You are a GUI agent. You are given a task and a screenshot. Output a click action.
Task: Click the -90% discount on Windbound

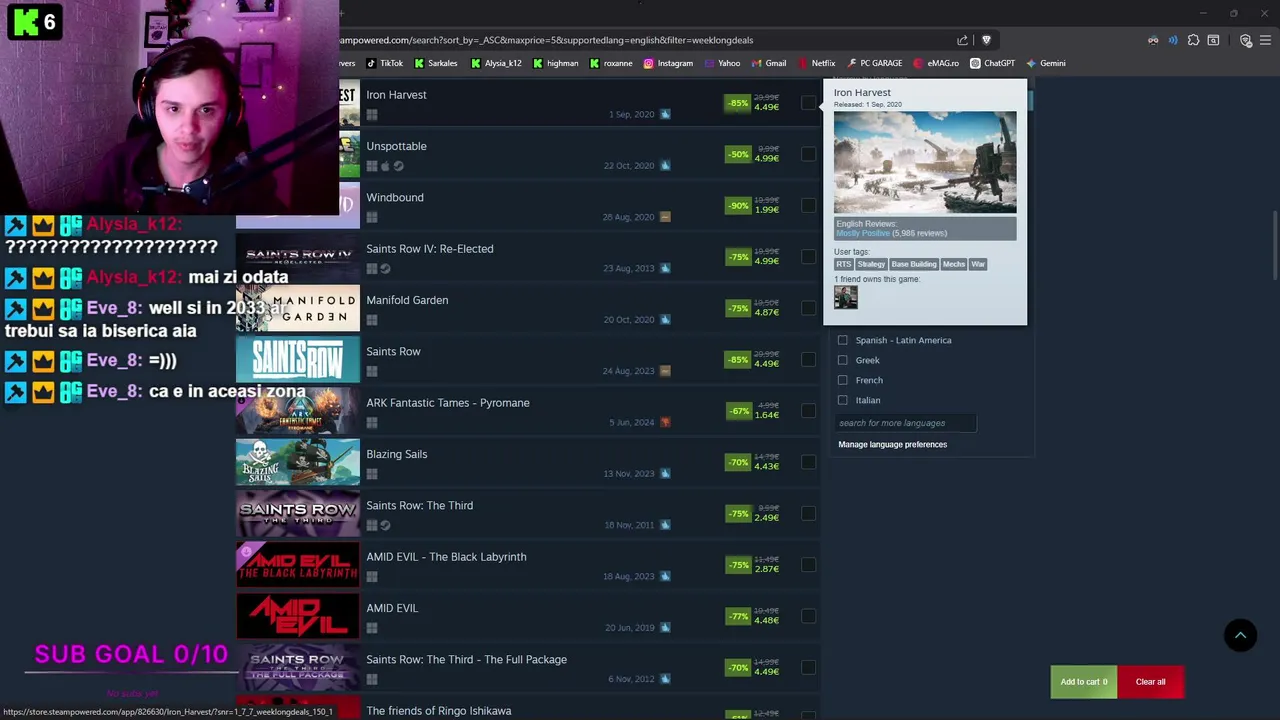pos(738,205)
